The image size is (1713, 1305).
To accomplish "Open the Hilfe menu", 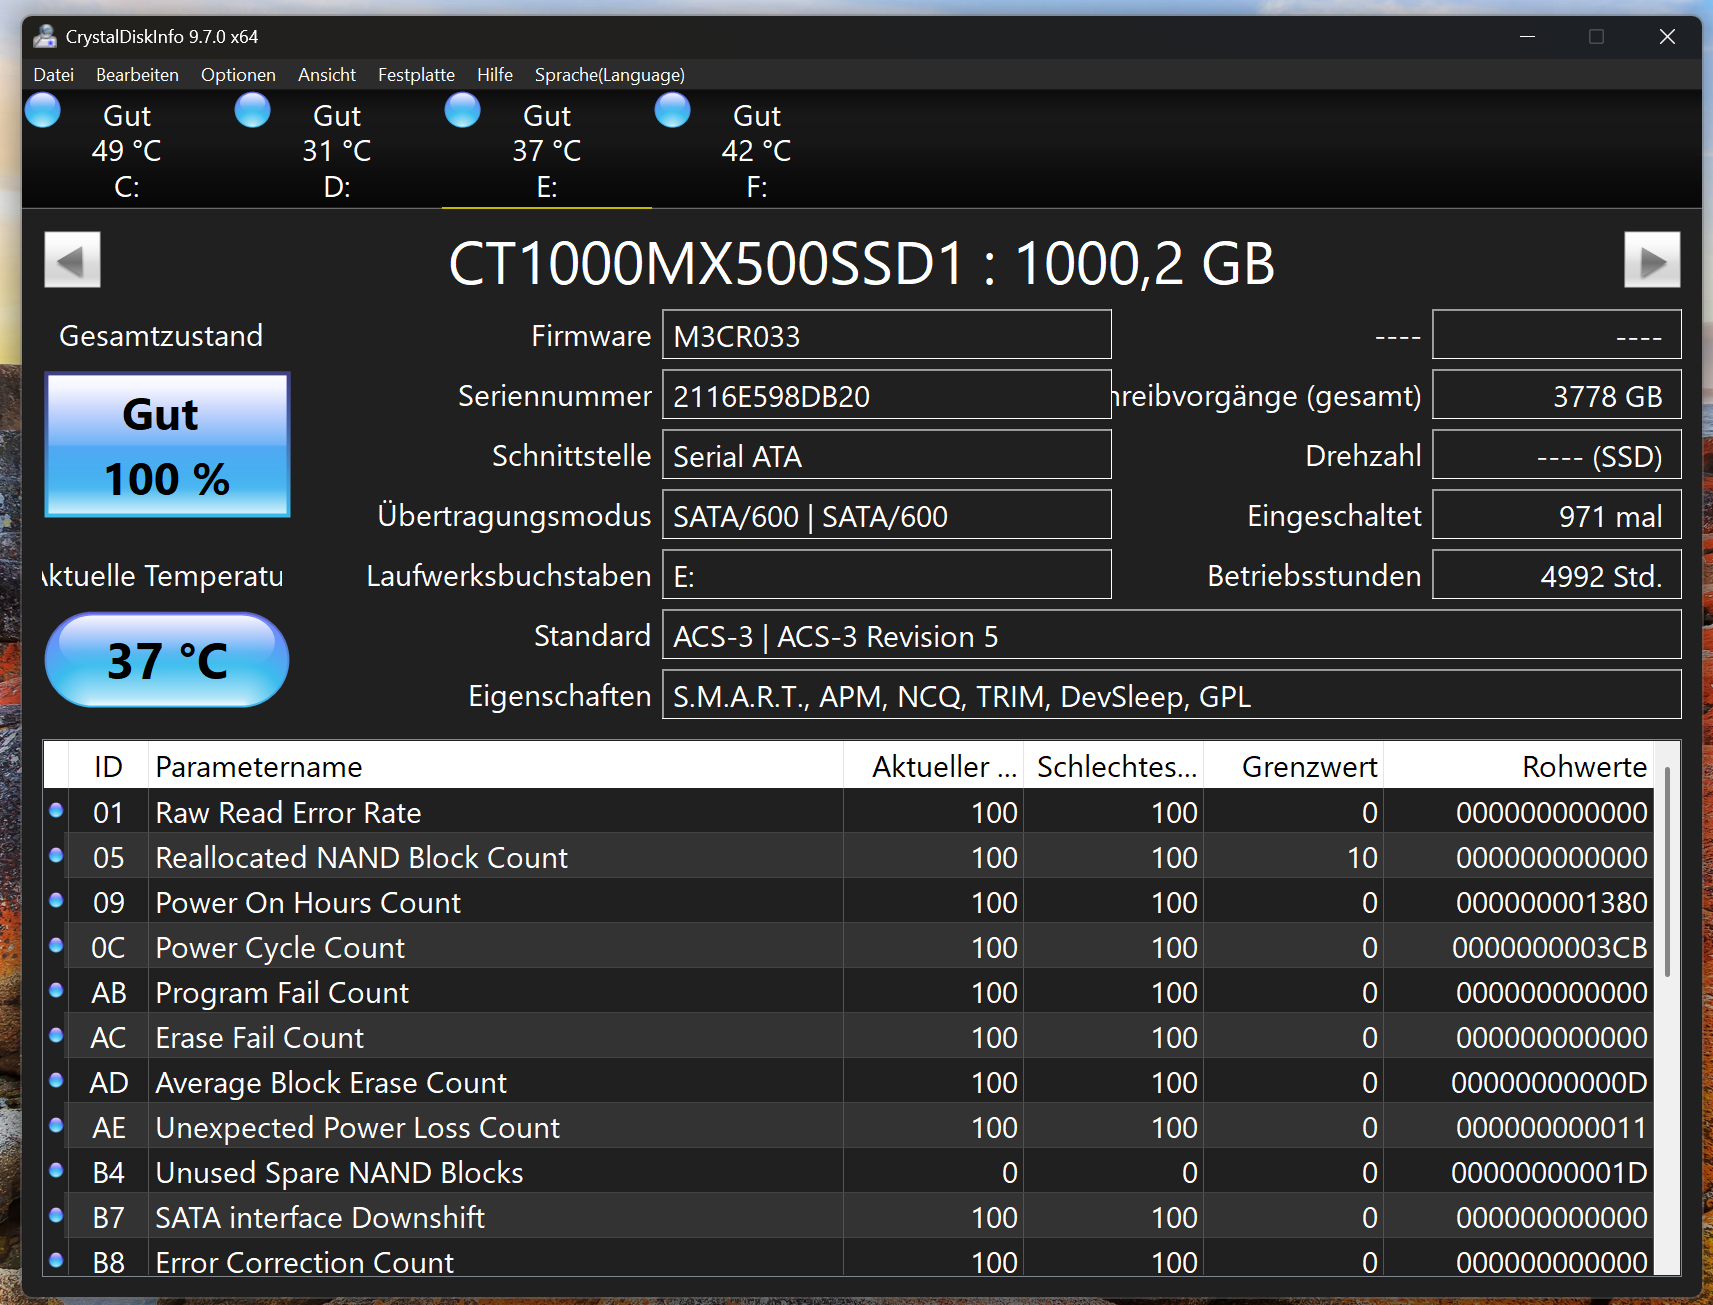I will [x=495, y=75].
